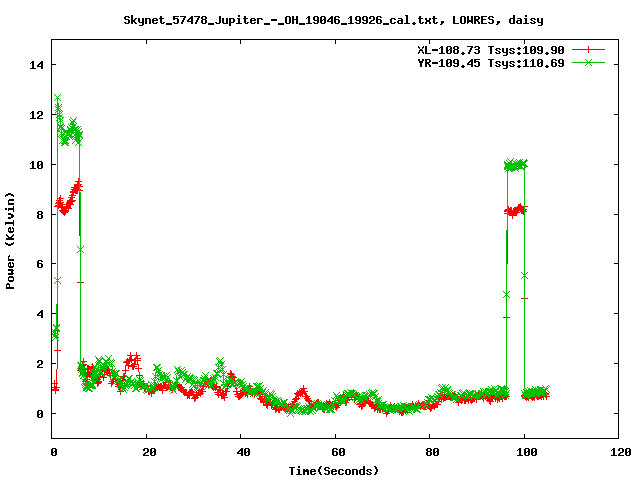Click the Power (Kelvin) y-axis label
This screenshot has height=480, width=640.
point(10,241)
